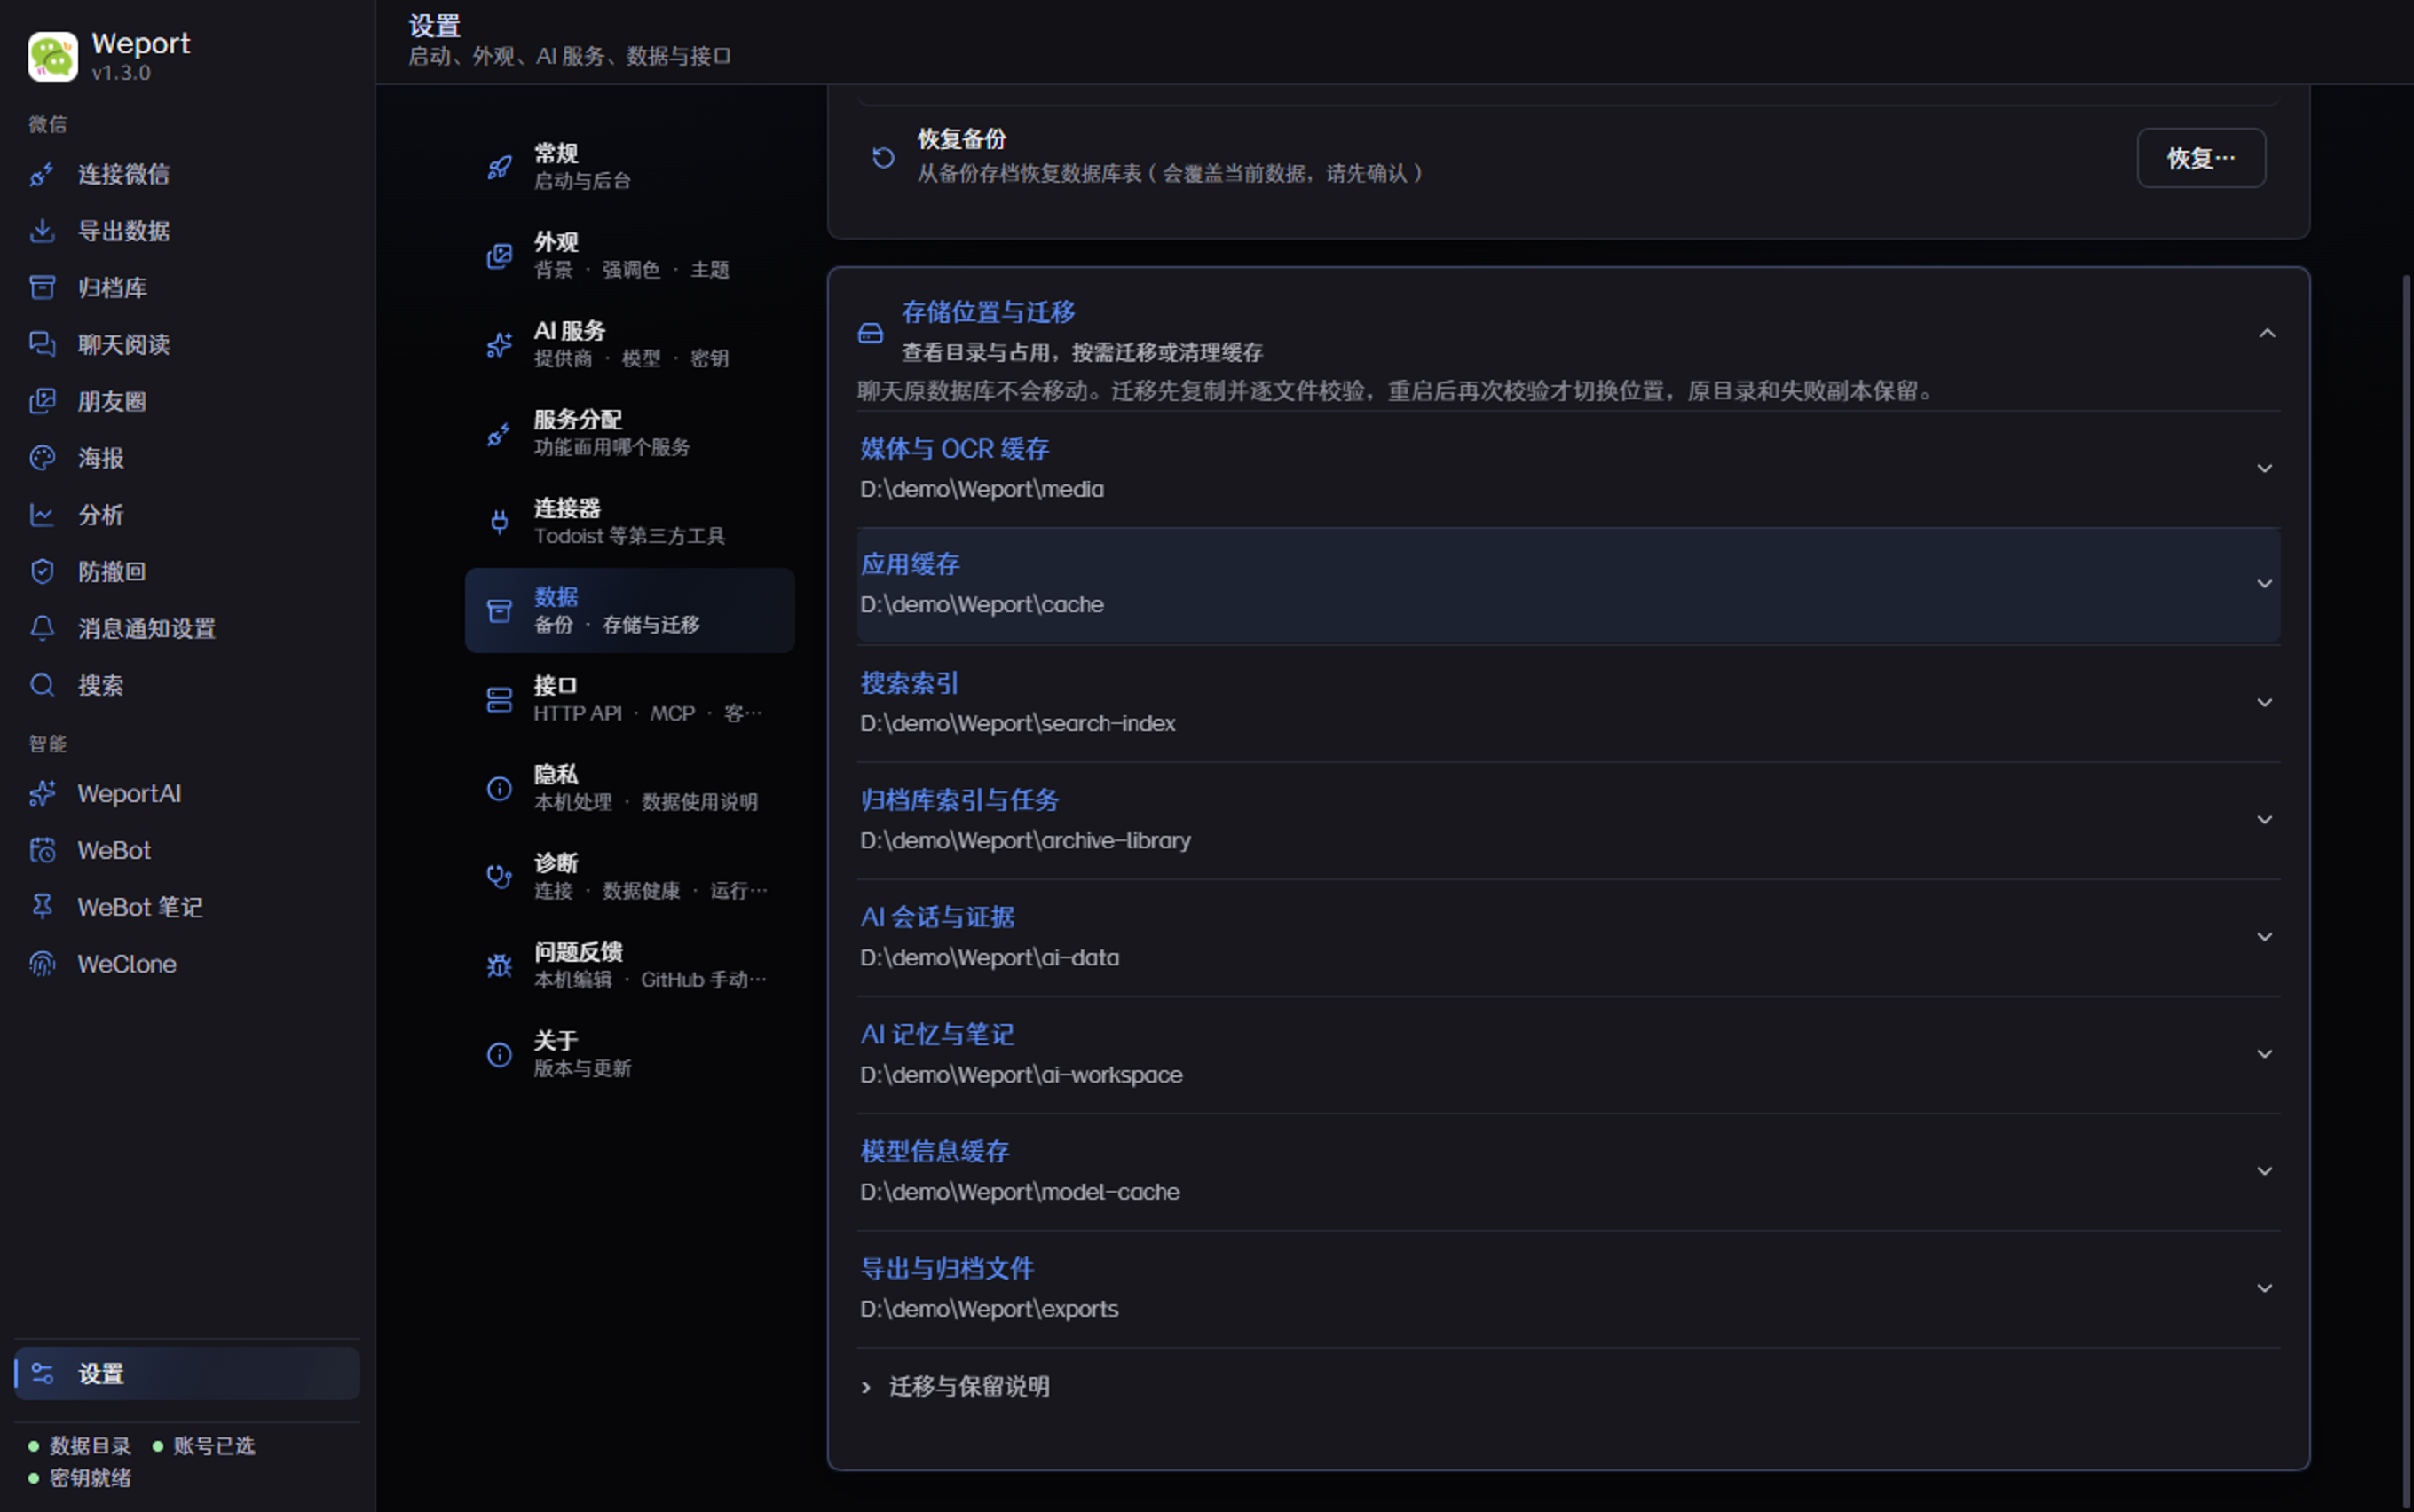Image resolution: width=2414 pixels, height=1512 pixels.
Task: Expand the 搜索索引 row
Action: pyautogui.click(x=1568, y=702)
